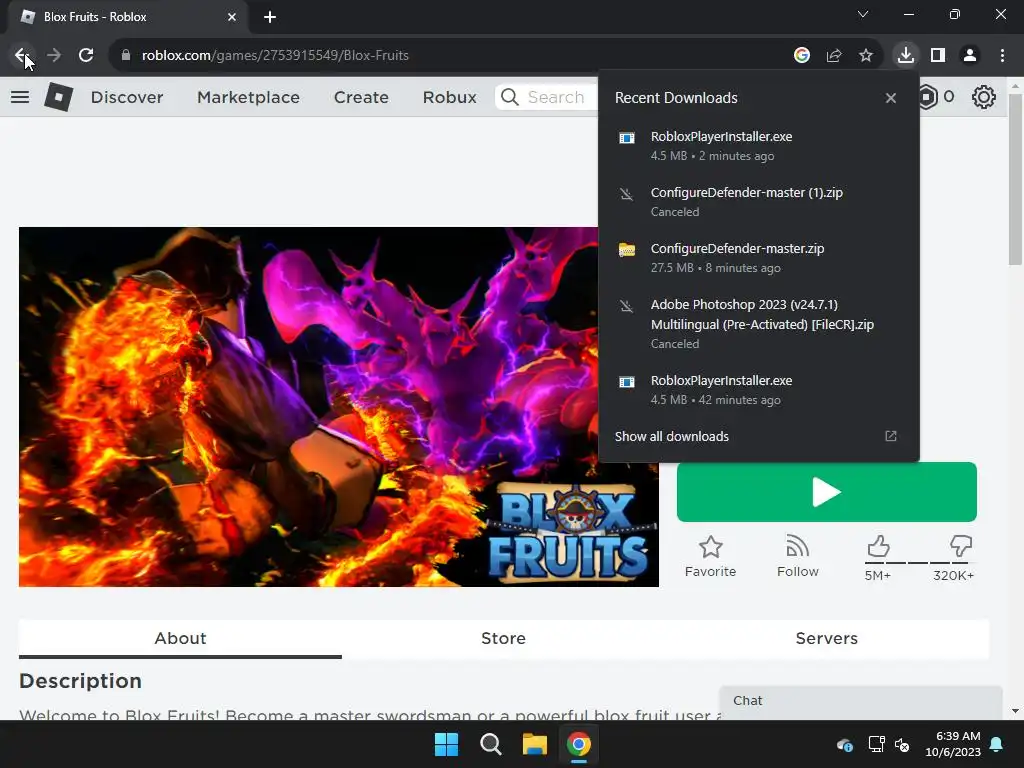Open the Create menu item
Image resolution: width=1024 pixels, height=768 pixels.
click(x=361, y=97)
